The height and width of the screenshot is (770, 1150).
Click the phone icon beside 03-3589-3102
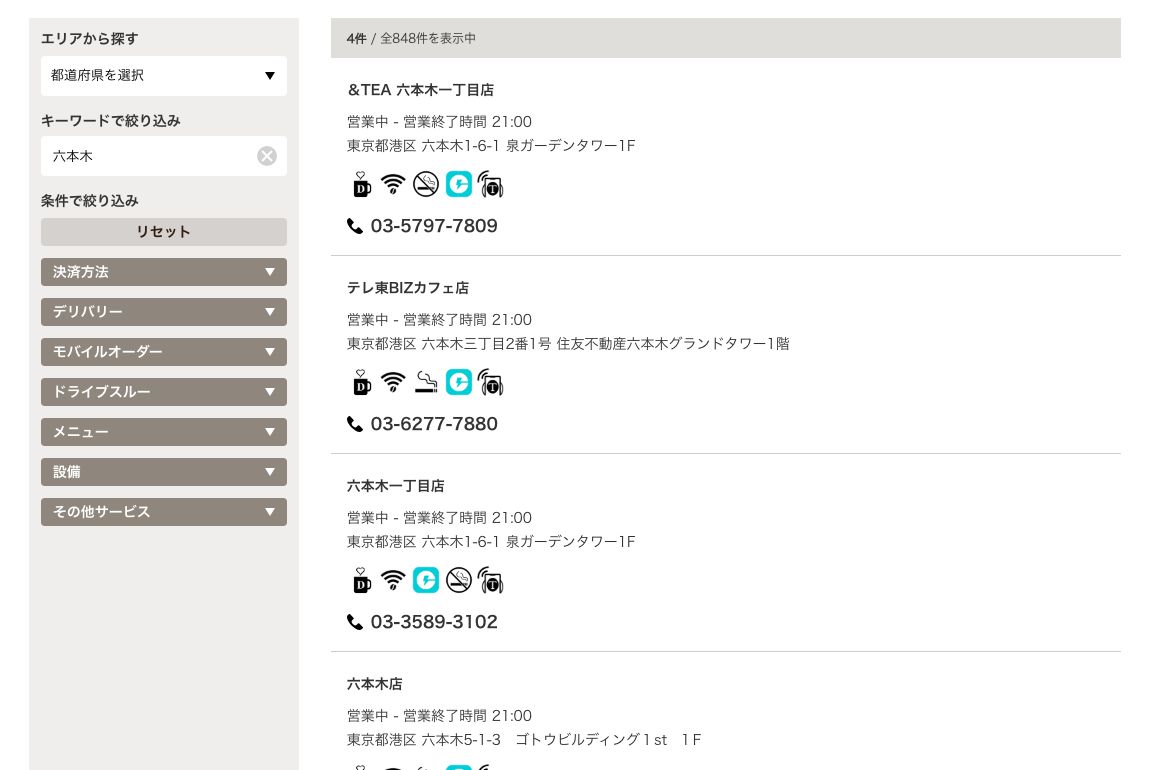click(x=355, y=622)
